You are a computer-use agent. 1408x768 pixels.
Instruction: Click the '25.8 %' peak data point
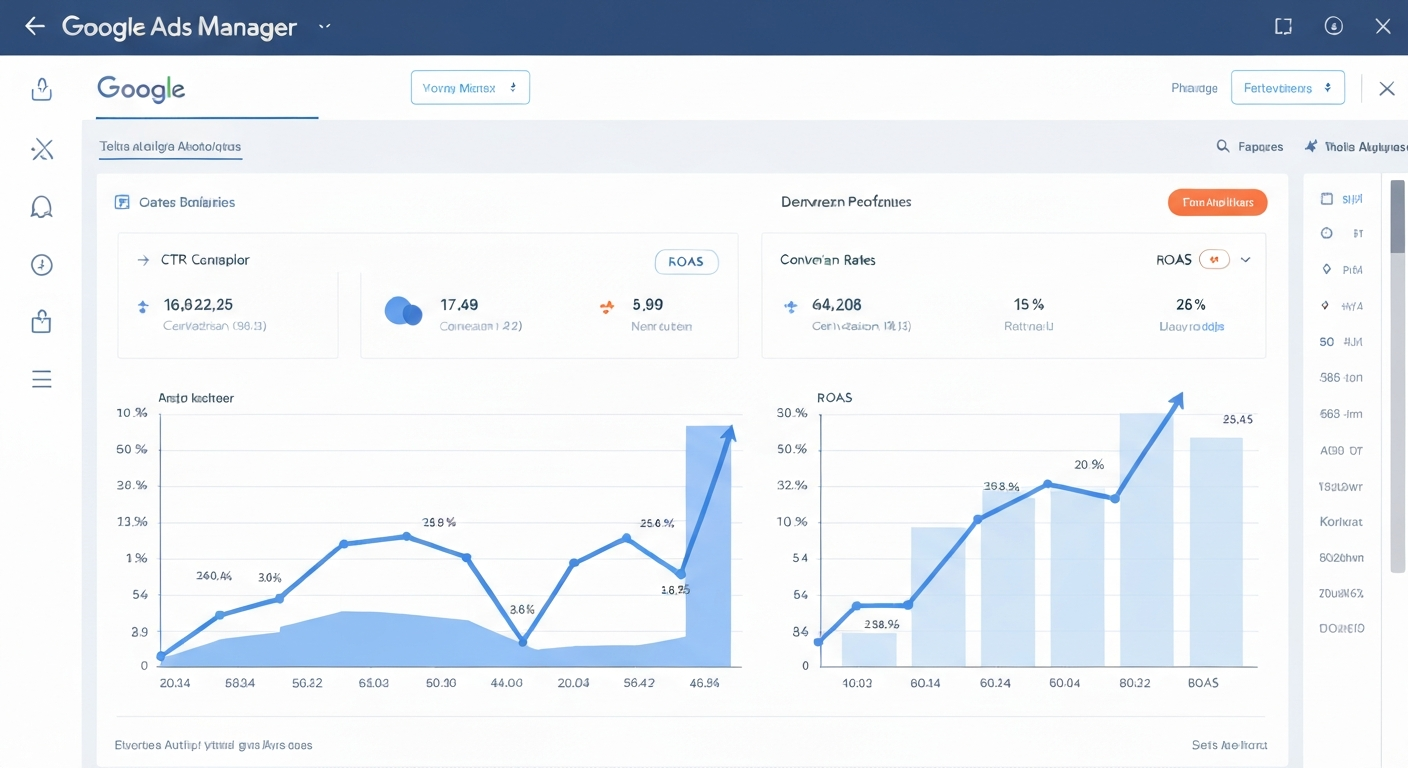(407, 537)
